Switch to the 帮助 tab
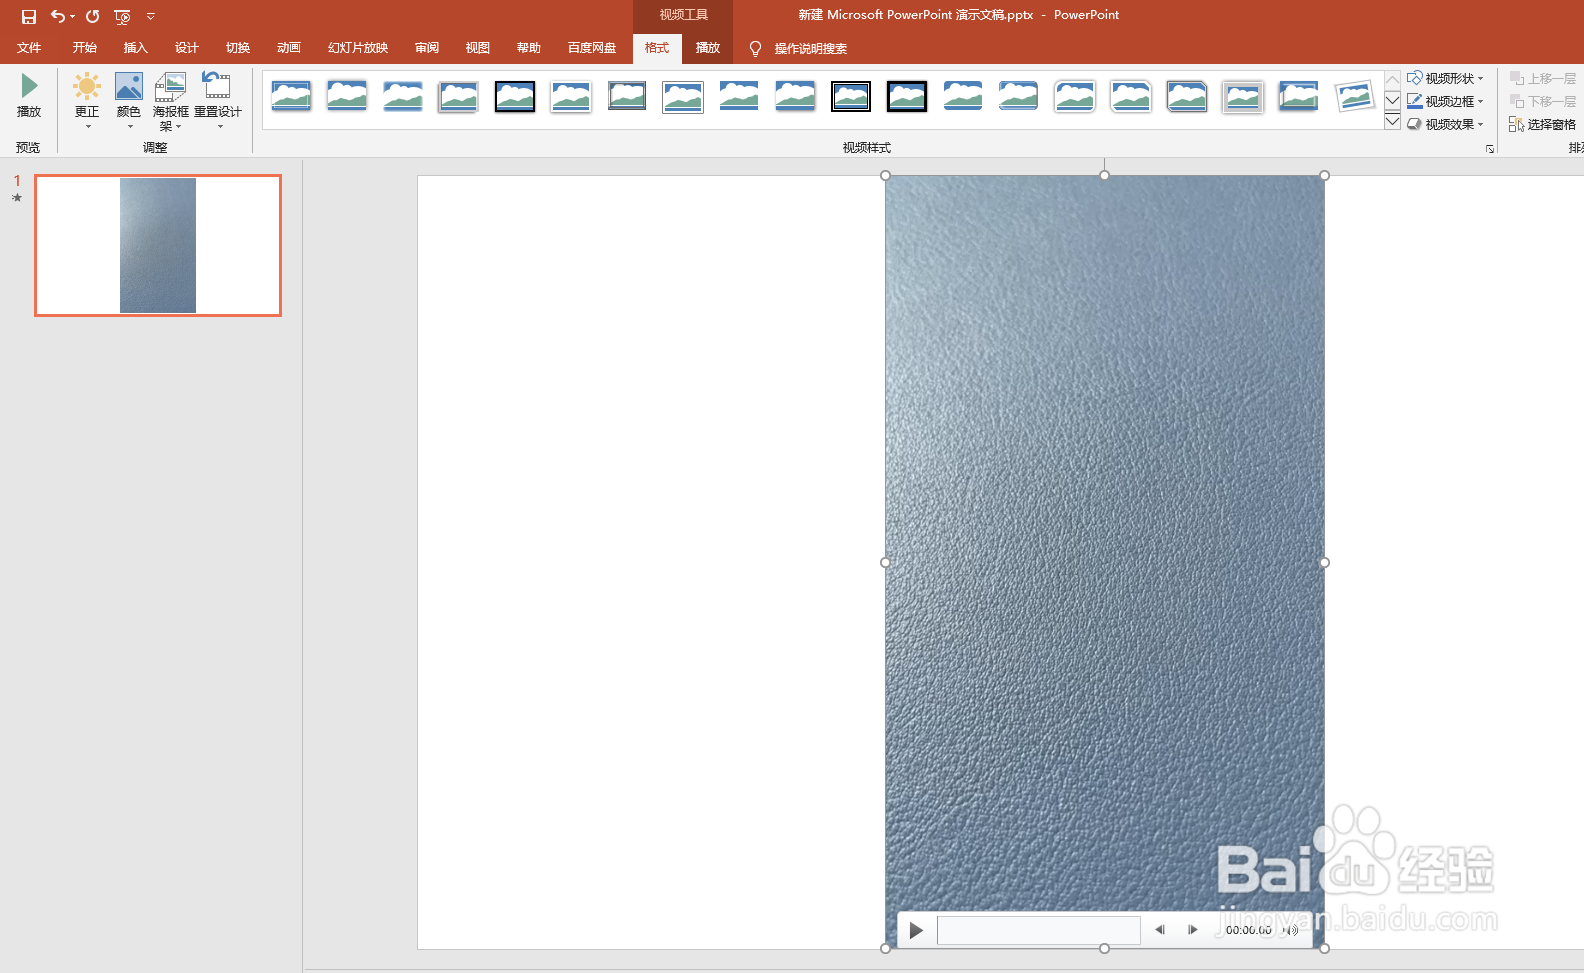1584x973 pixels. [529, 48]
